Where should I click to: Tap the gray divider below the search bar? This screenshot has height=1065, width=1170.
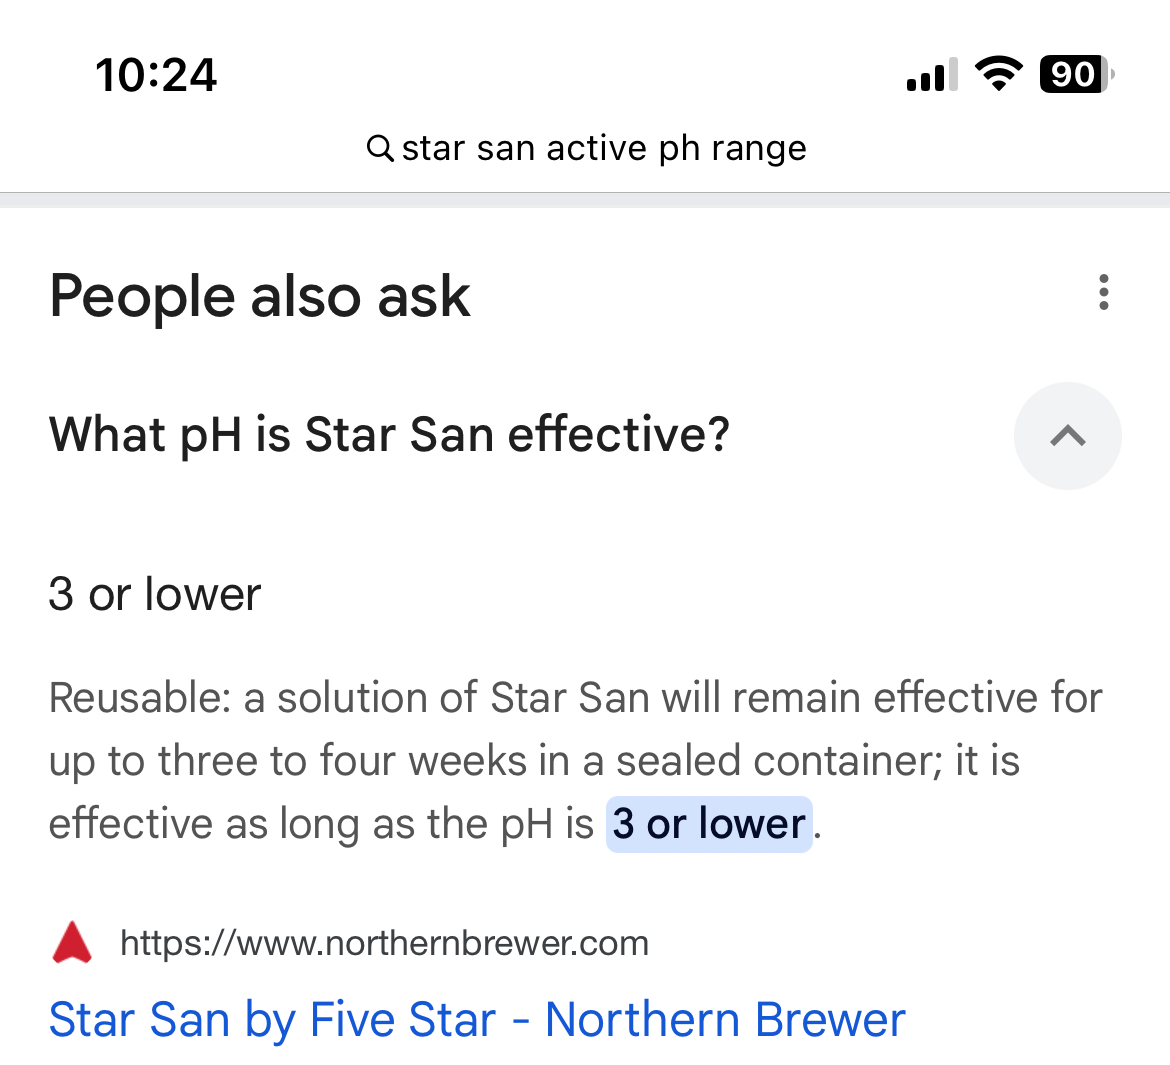pos(585,200)
